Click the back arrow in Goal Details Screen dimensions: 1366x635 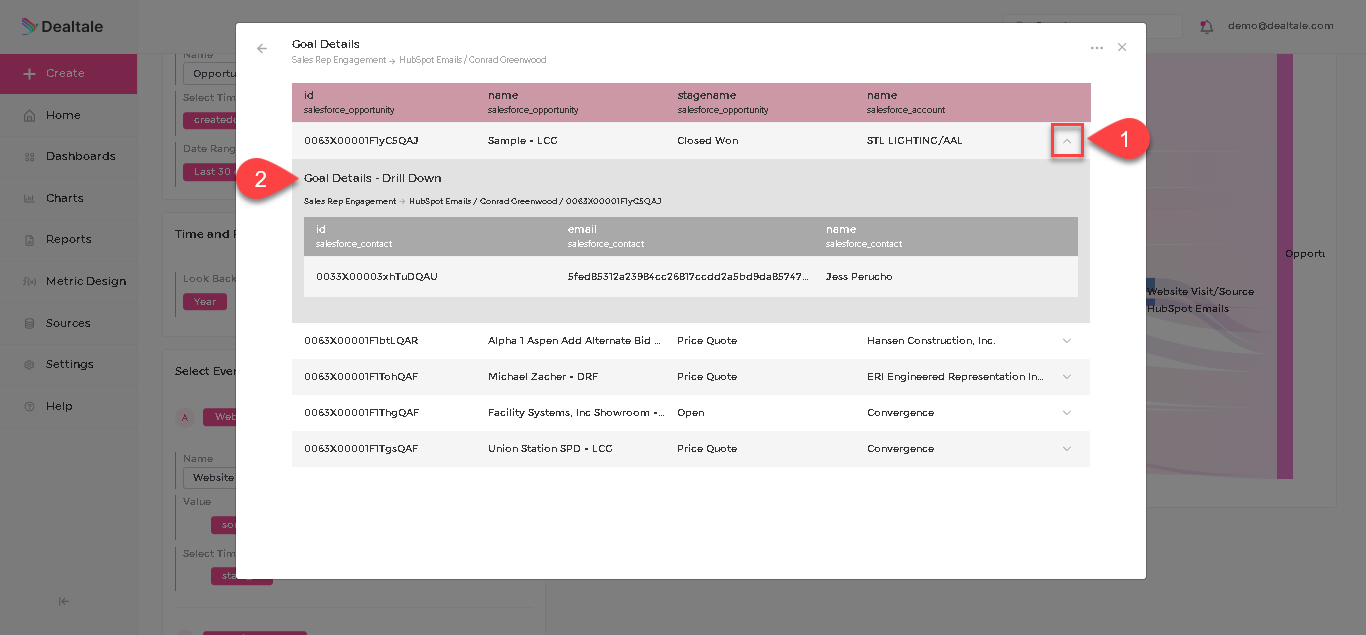[x=262, y=48]
